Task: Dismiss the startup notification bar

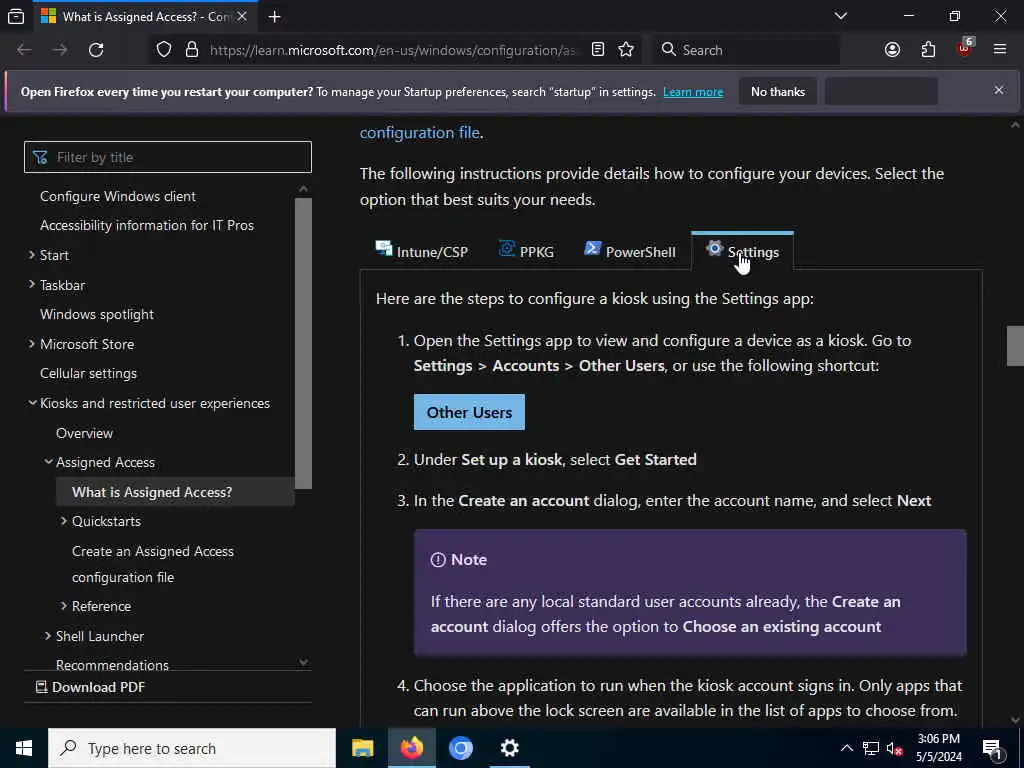Action: click(999, 90)
